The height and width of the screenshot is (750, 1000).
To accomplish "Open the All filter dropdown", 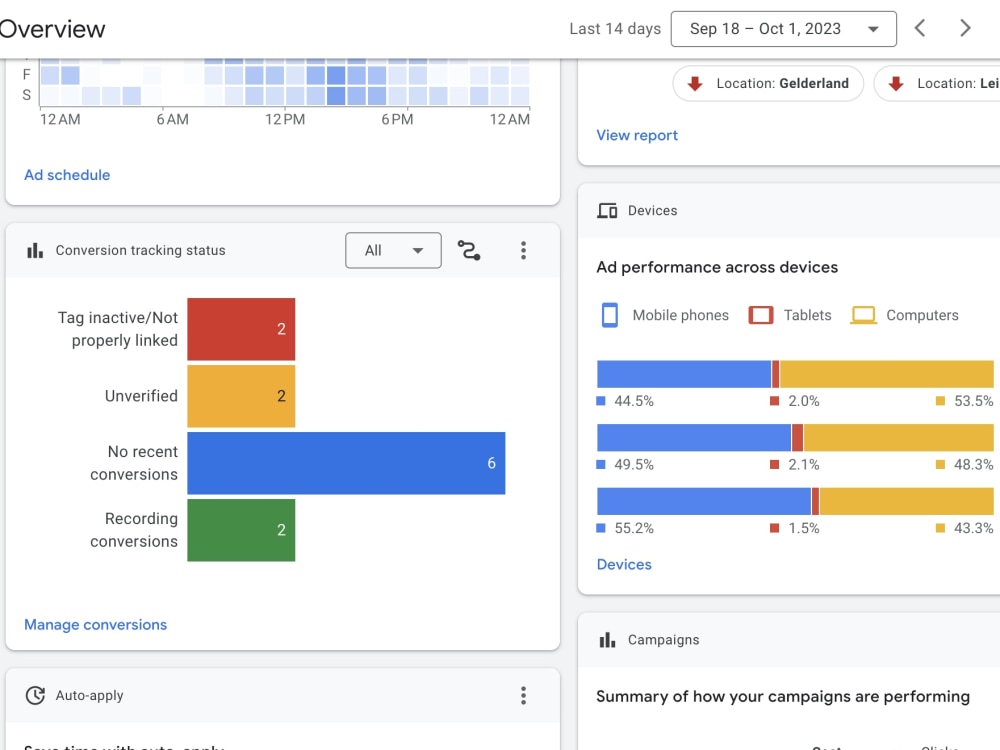I will 393,250.
